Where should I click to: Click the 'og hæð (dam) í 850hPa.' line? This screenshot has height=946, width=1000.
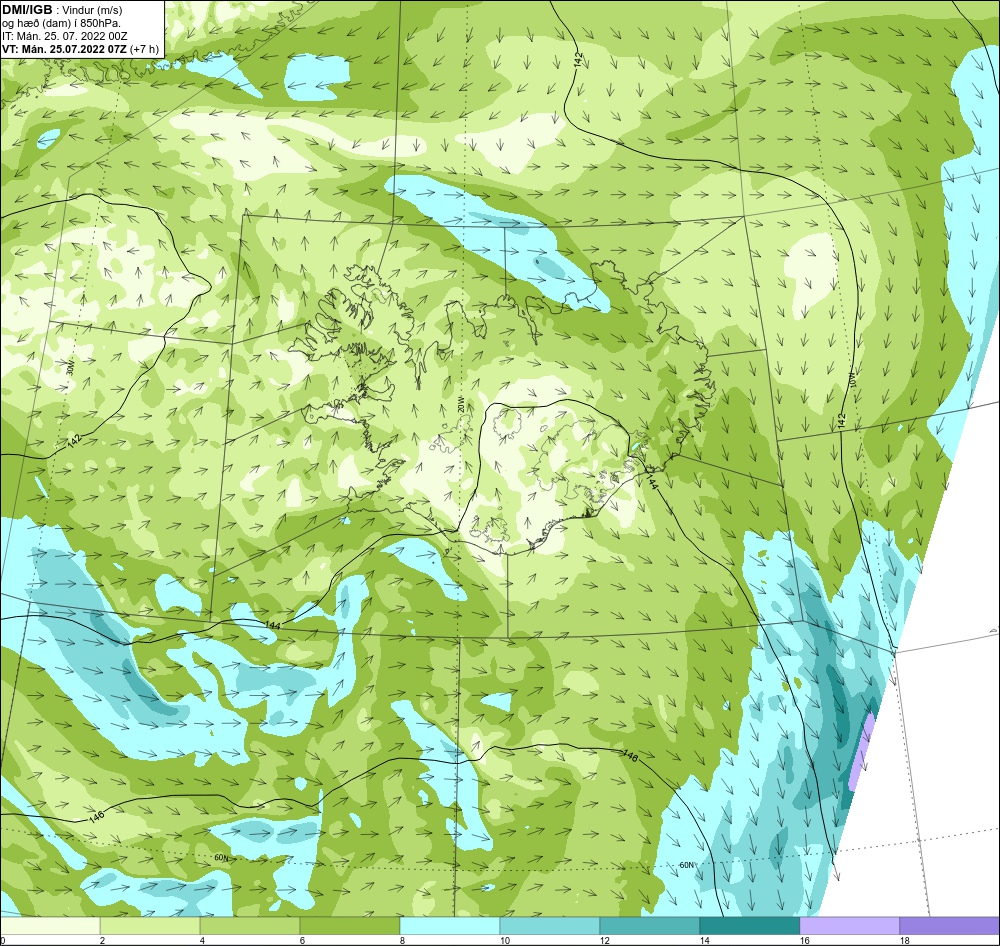[61, 24]
